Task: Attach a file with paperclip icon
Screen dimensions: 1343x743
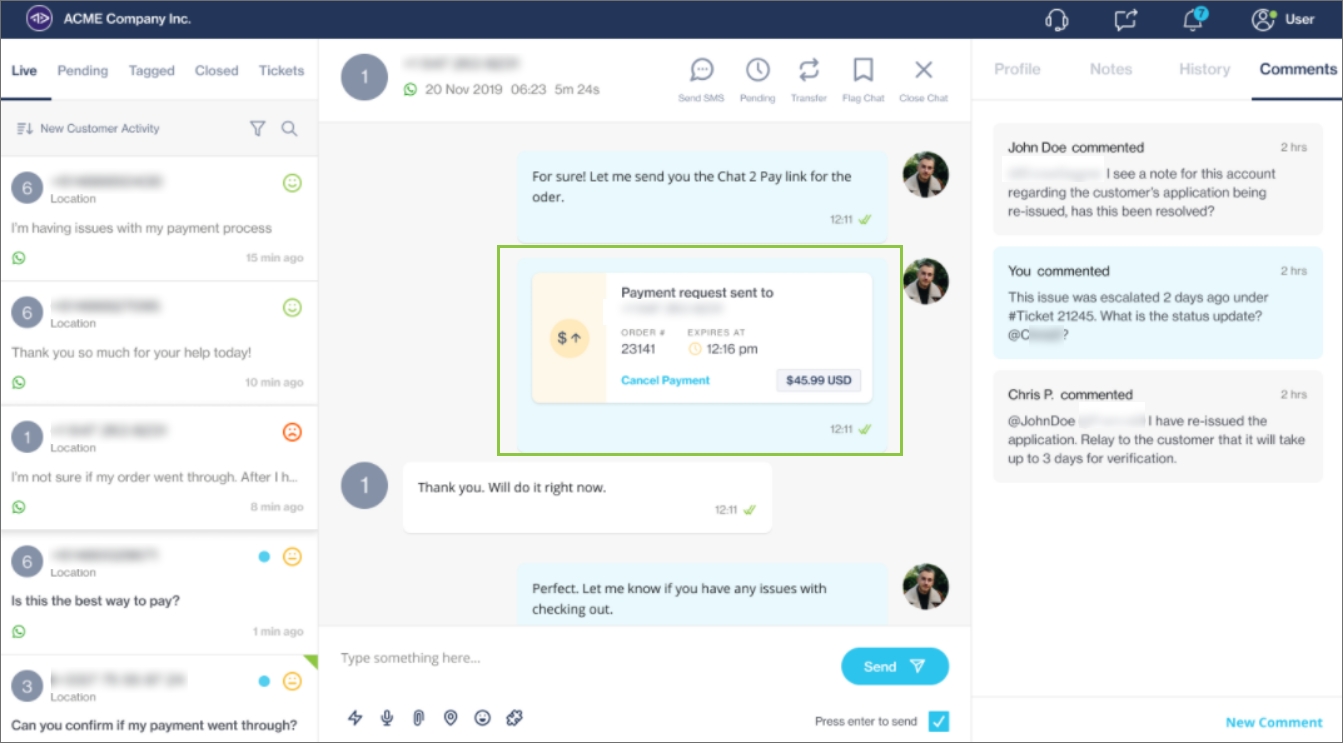Action: (x=419, y=718)
